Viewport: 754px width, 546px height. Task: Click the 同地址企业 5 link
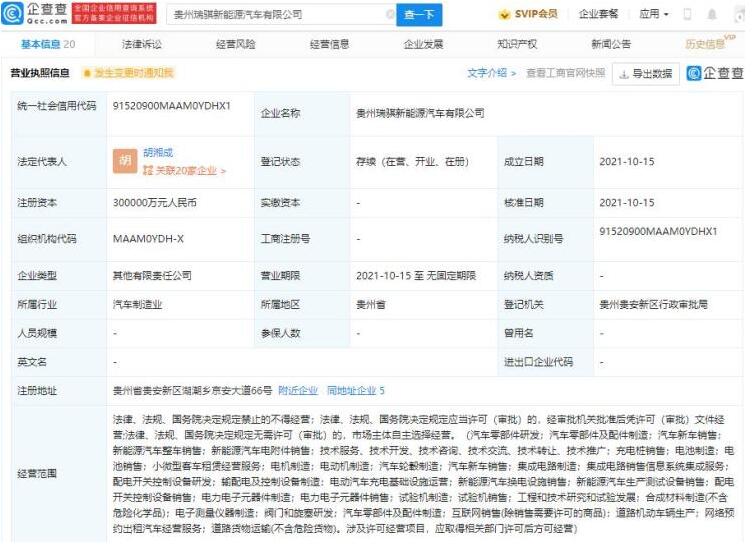356,391
